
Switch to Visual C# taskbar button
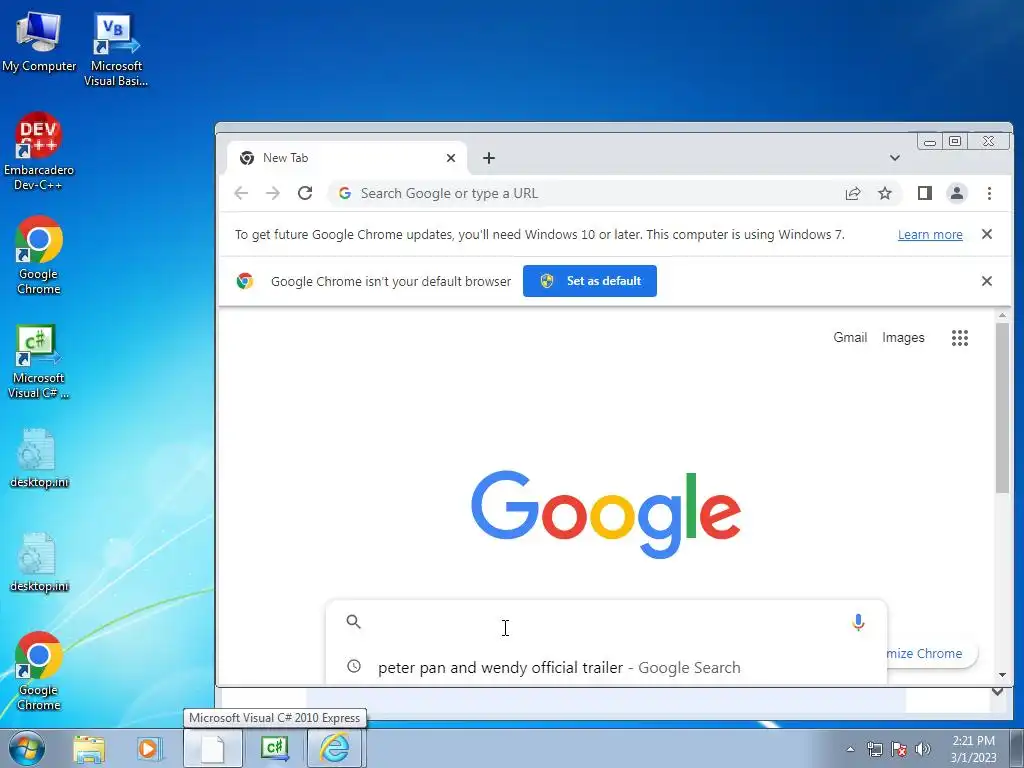pos(274,748)
